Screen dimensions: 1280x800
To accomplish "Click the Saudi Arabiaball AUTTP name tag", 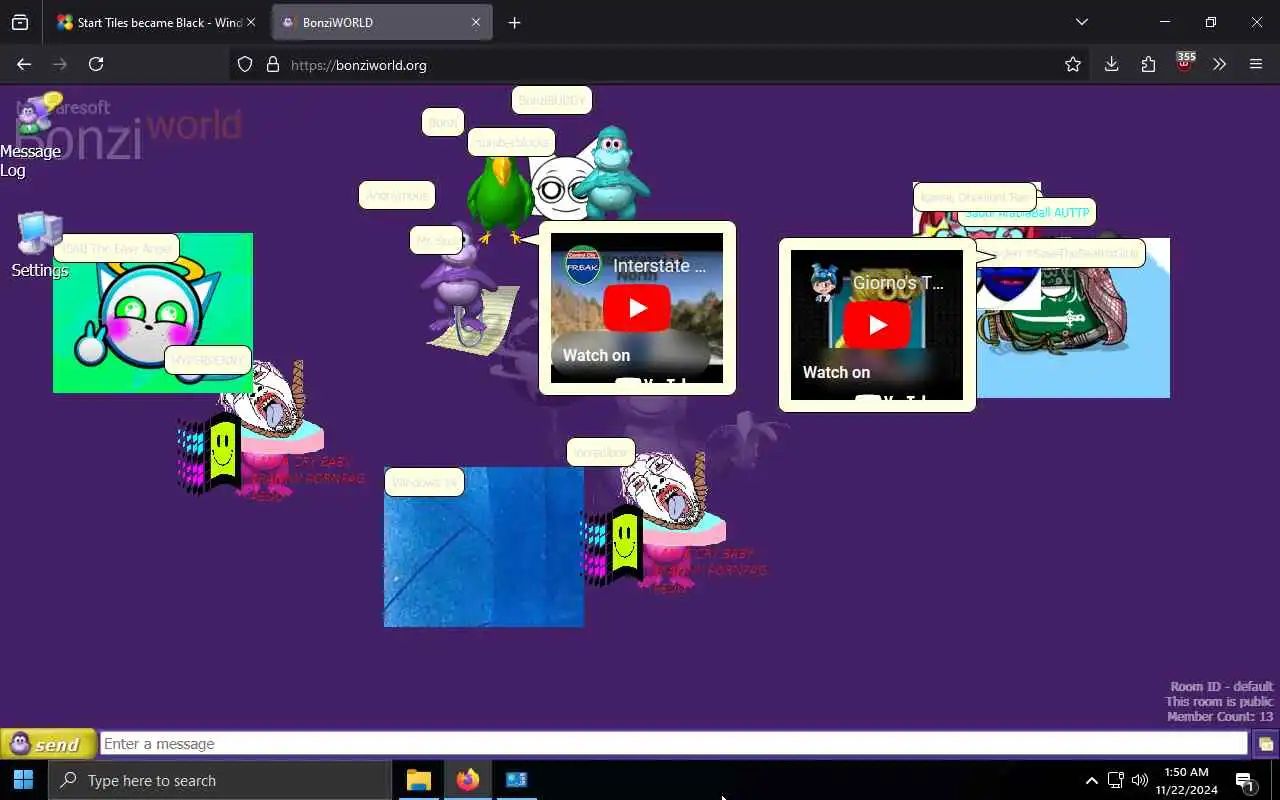I will (x=1027, y=213).
